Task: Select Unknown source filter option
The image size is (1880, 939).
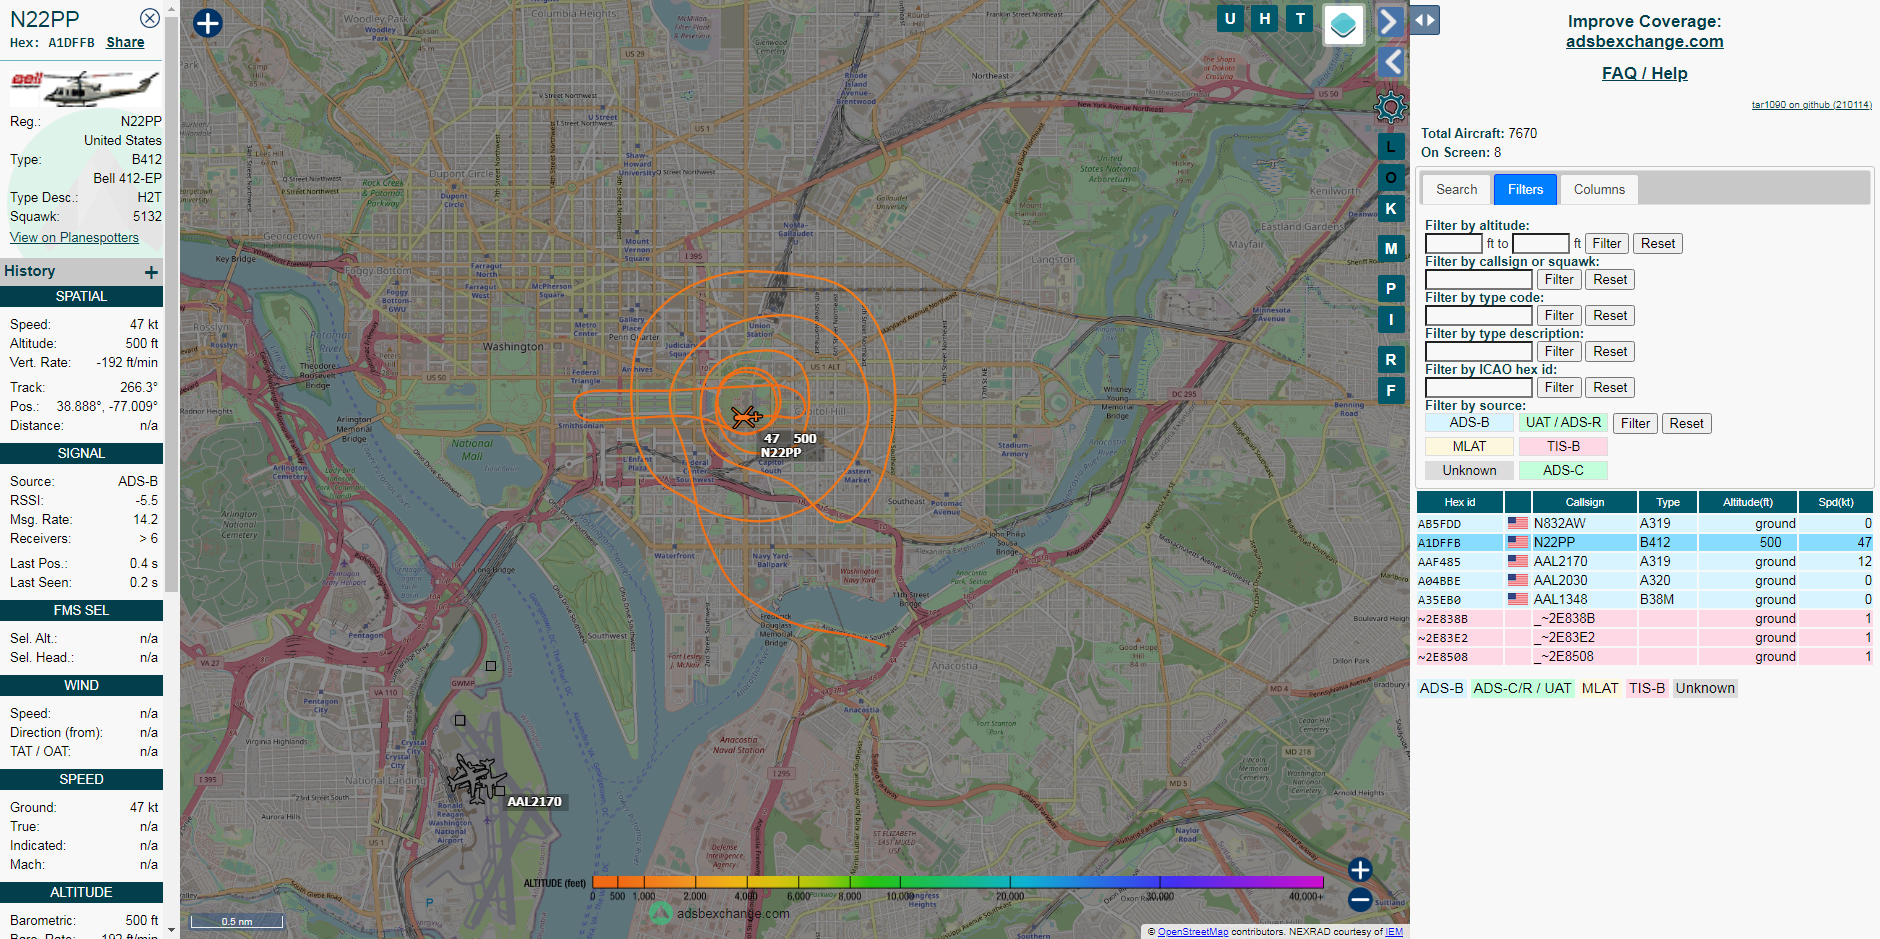Action: (1469, 471)
